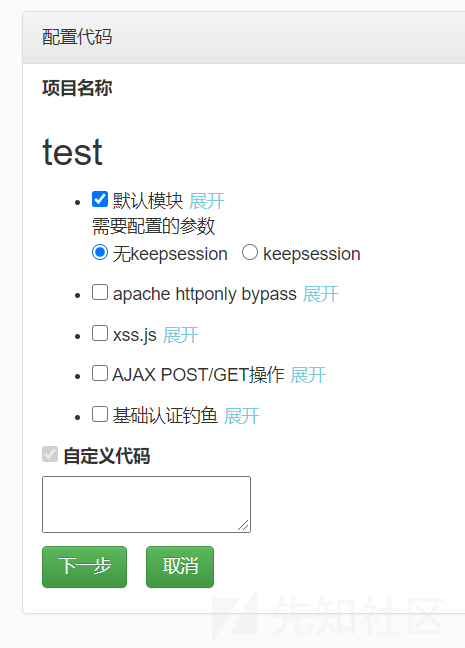Screen dimensions: 465x648
Task: Click the 自定义代码 label text
Action: [107, 456]
